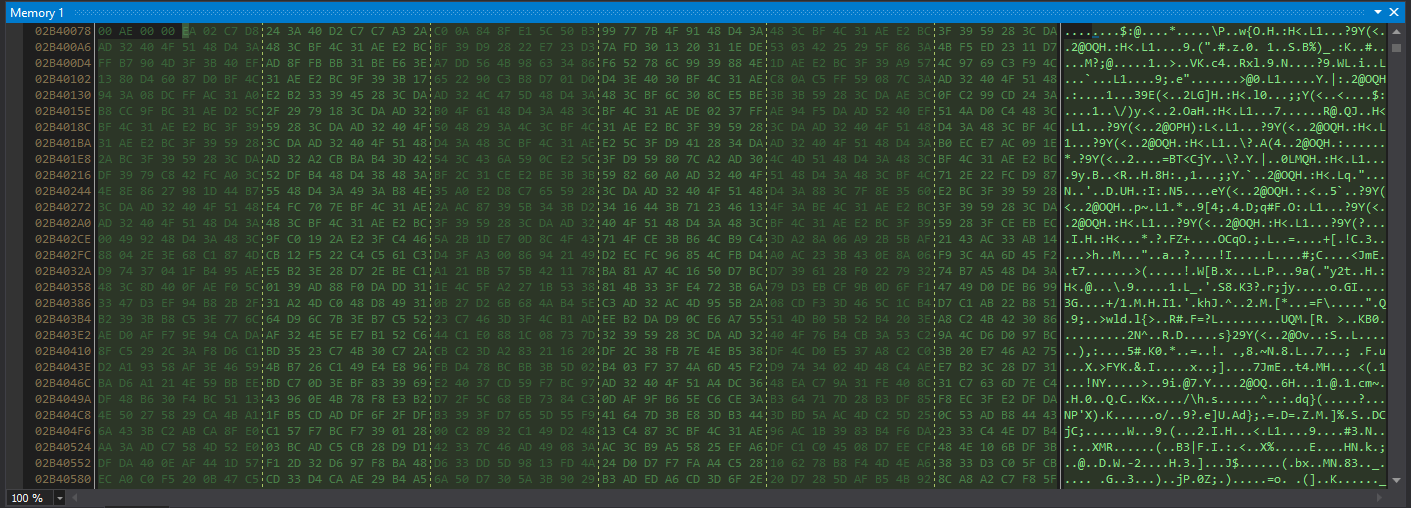Screen dimensions: 1411x508
Task: Click memory address 02B40244
Action: coord(63,192)
